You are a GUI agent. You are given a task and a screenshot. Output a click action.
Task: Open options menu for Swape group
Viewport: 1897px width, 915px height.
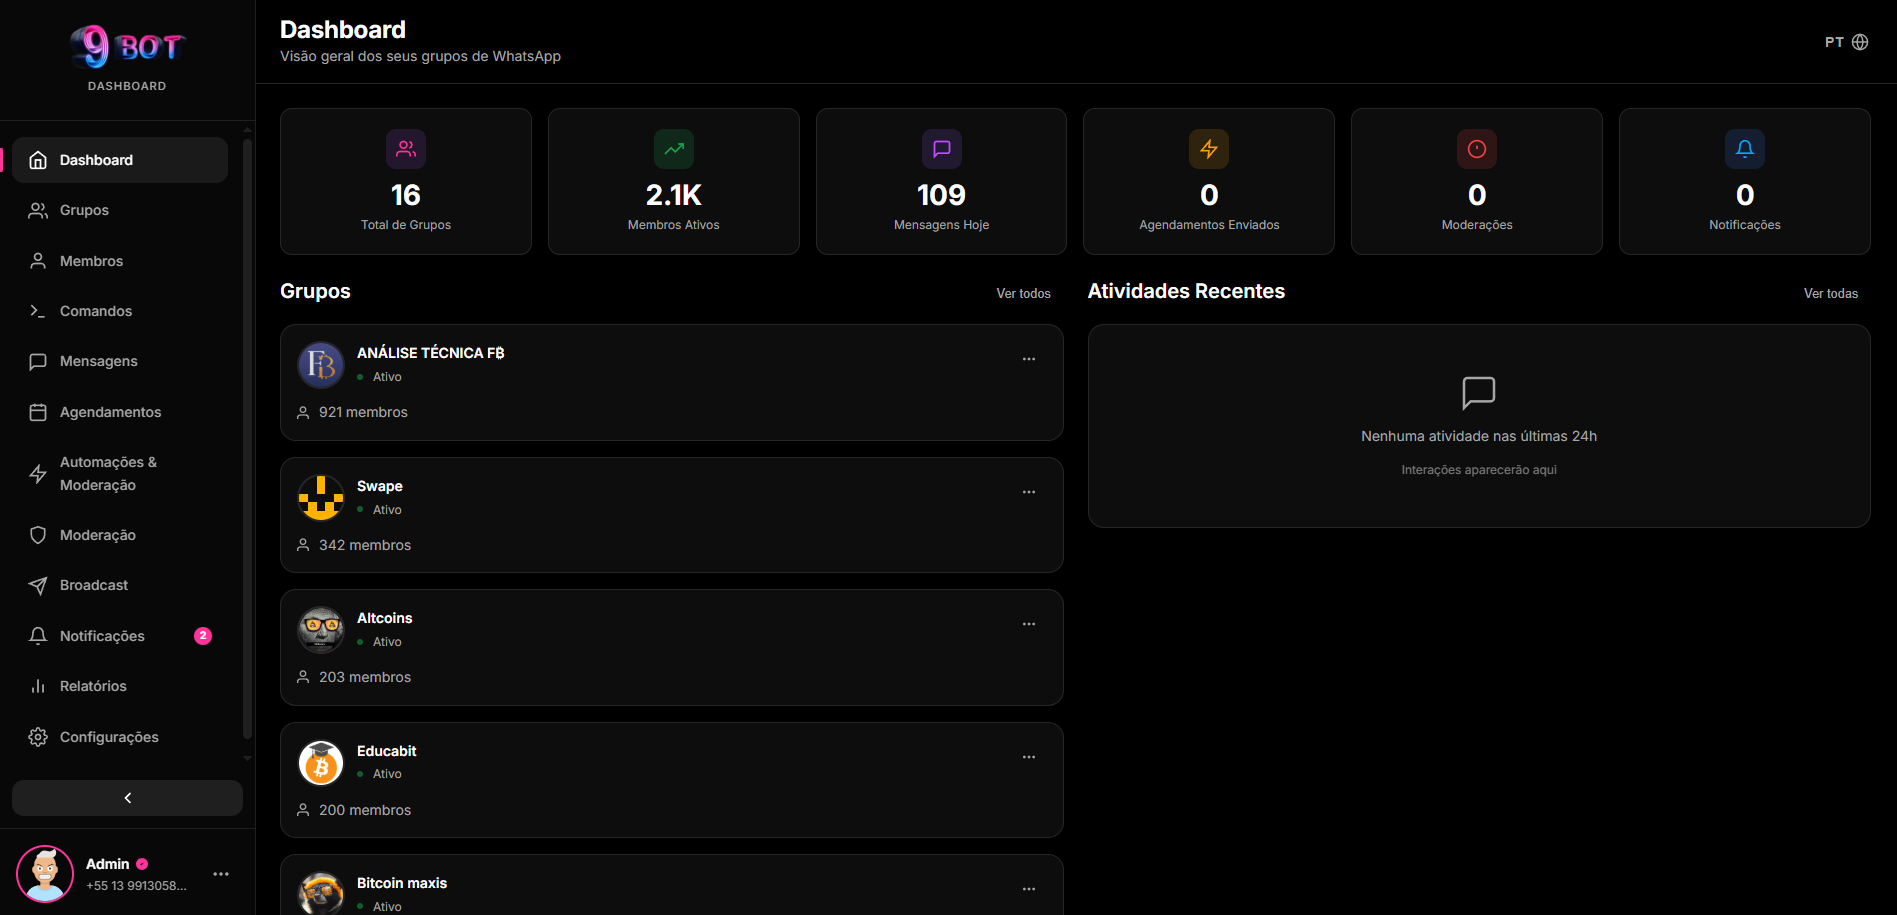coord(1029,492)
